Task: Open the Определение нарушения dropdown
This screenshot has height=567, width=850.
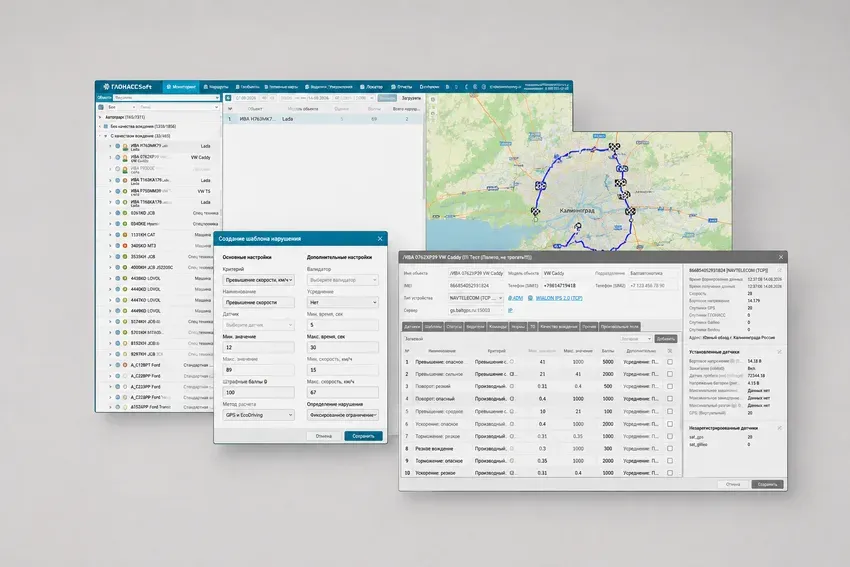Action: tap(343, 415)
